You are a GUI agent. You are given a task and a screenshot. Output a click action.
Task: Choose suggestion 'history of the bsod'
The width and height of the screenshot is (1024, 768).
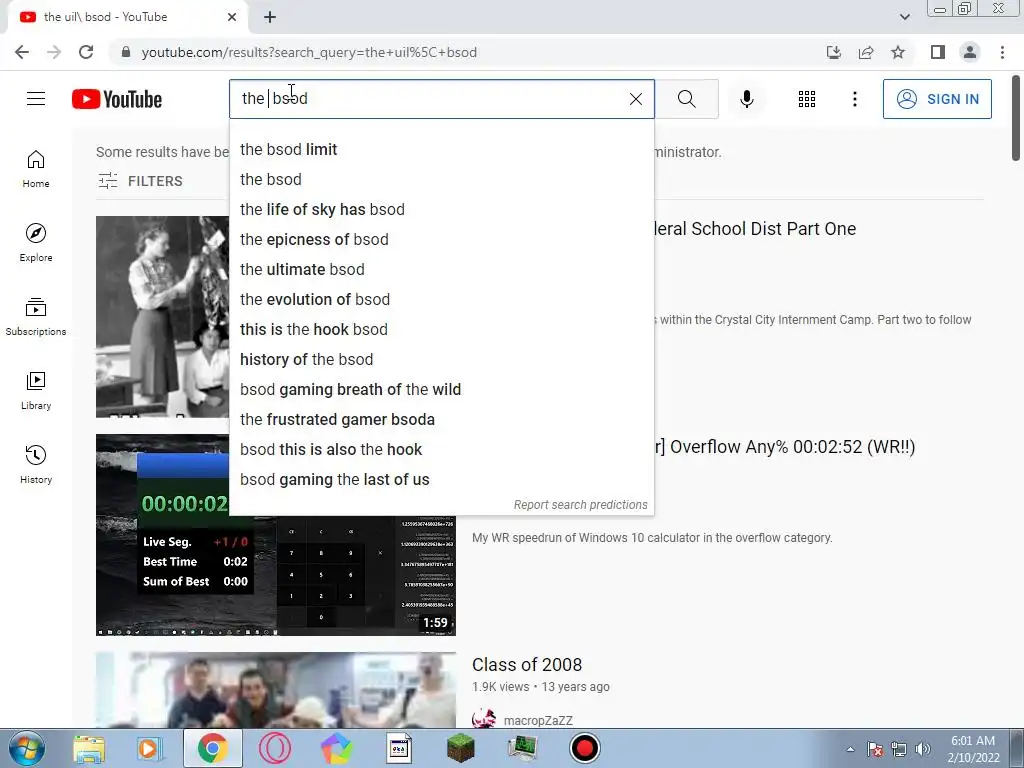point(441,360)
